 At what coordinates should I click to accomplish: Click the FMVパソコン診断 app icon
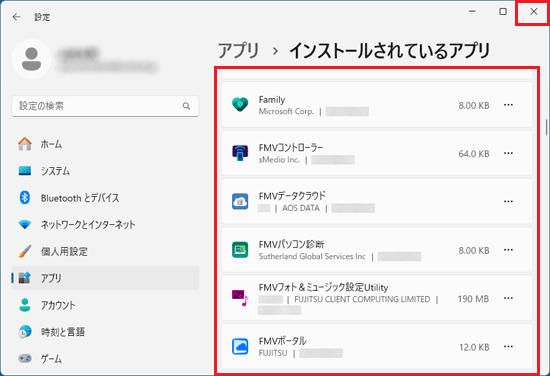tap(240, 250)
